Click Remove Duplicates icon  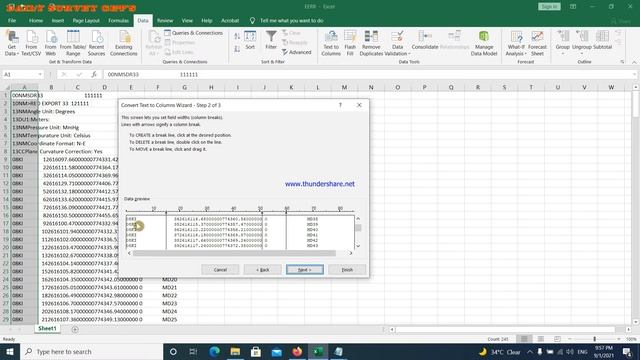point(371,42)
